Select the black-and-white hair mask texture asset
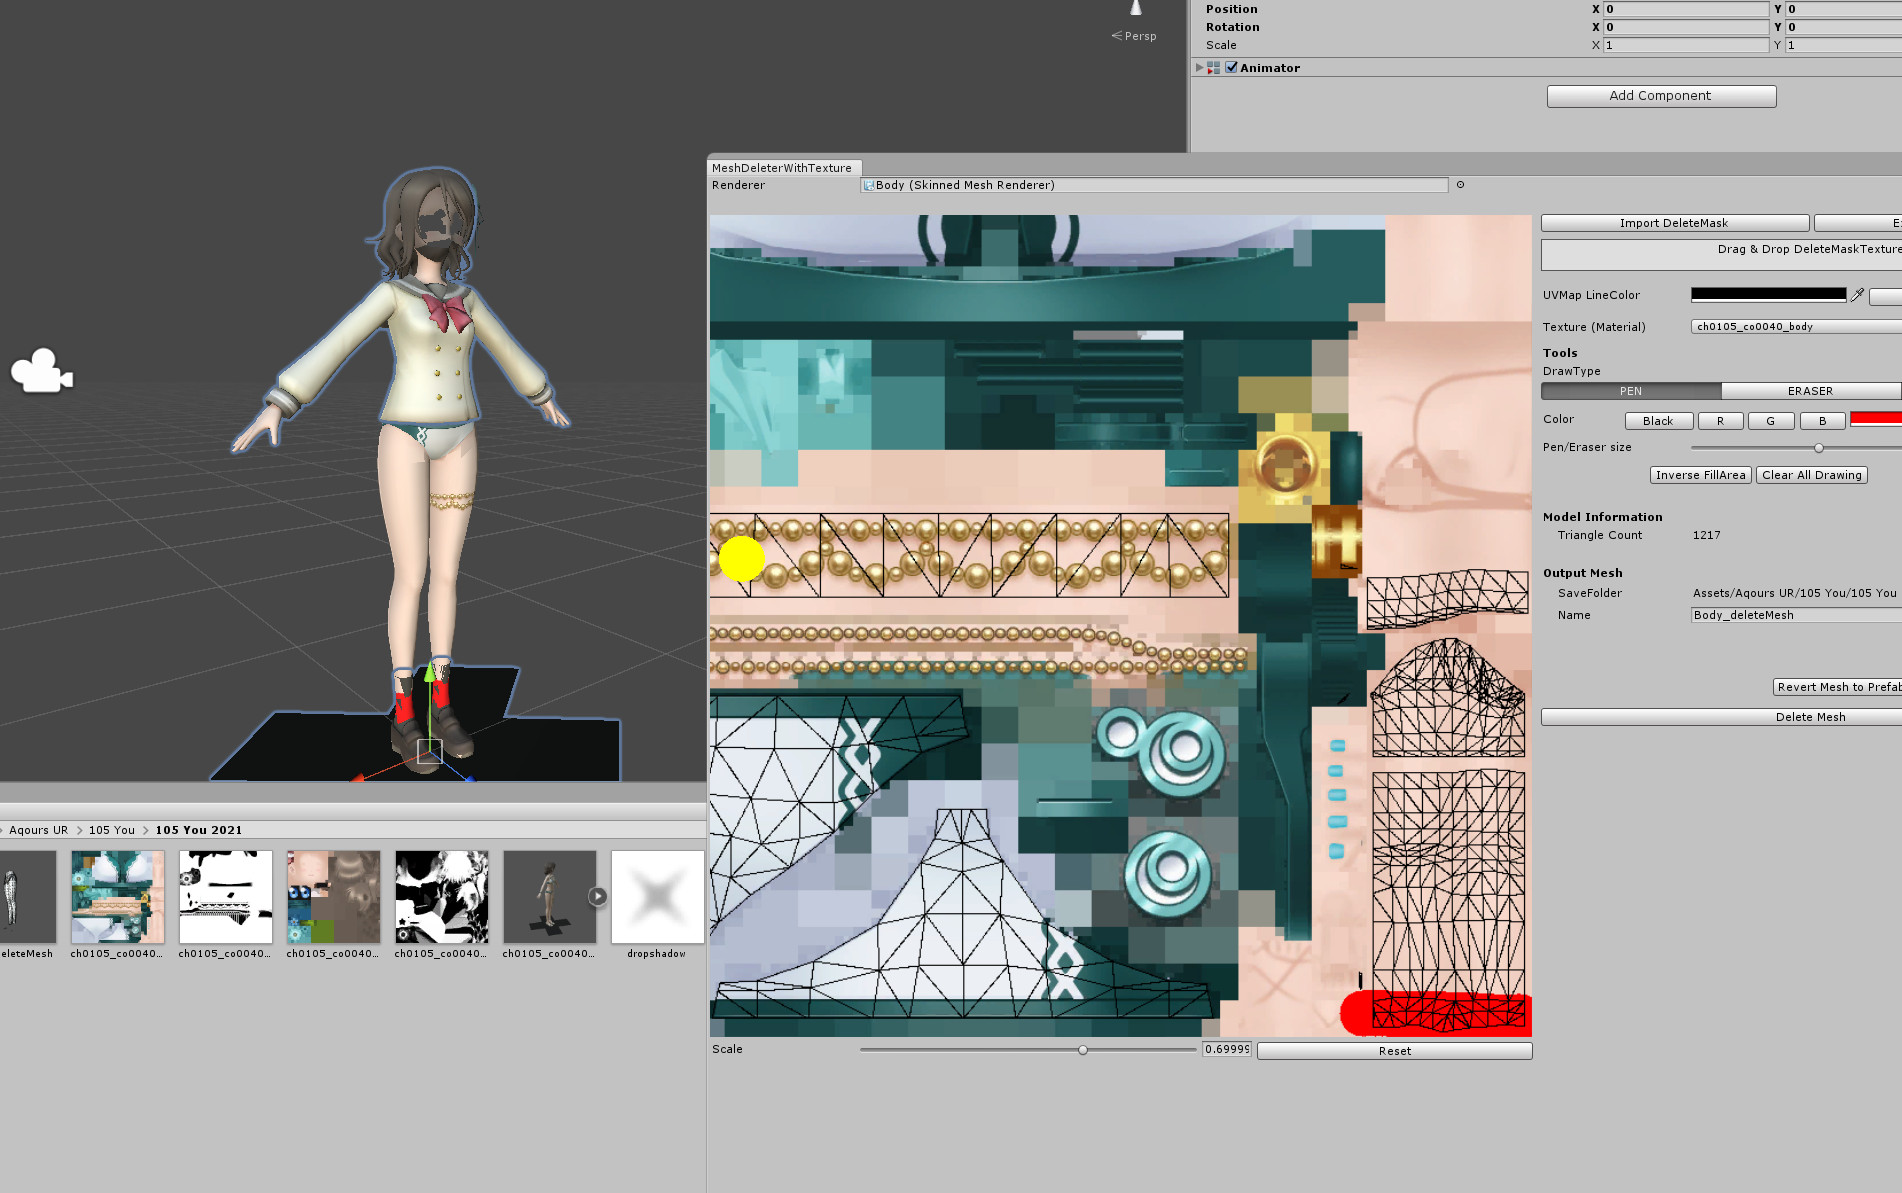1902x1193 pixels. pos(441,897)
